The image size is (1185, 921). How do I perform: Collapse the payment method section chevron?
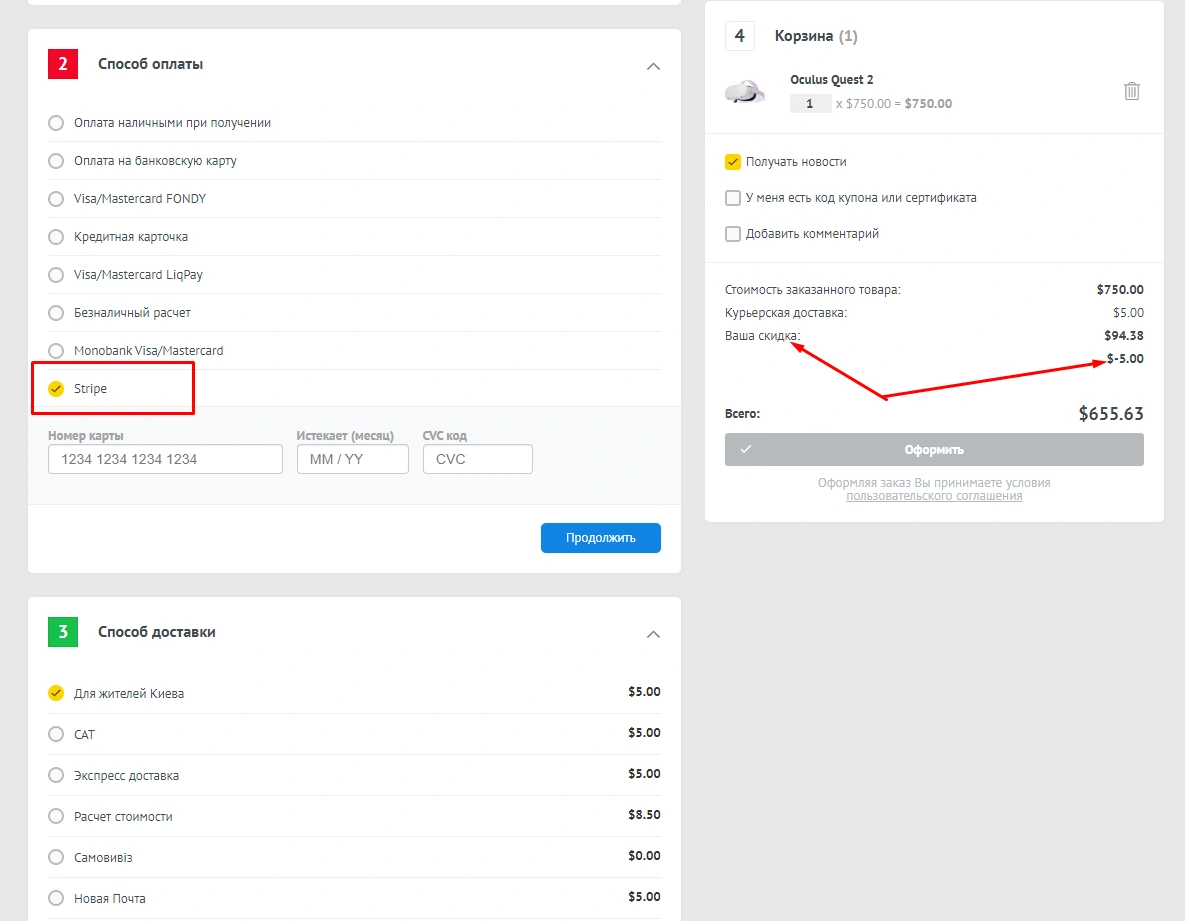click(653, 66)
